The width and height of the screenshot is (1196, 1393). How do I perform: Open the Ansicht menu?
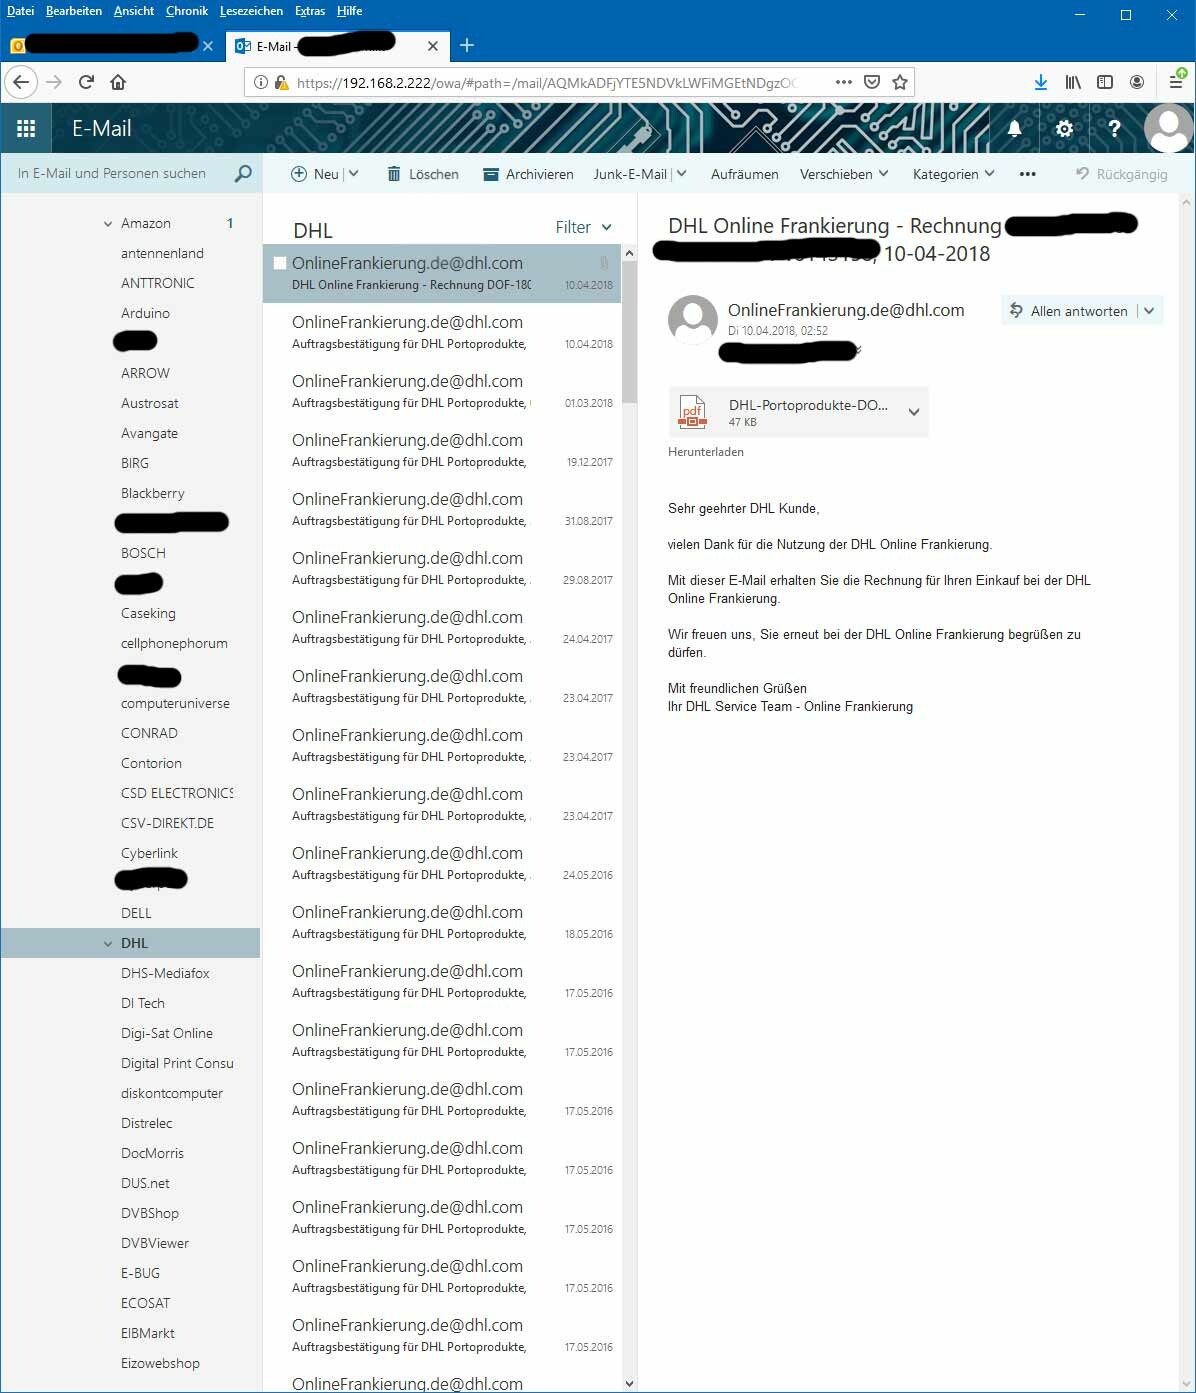(x=134, y=11)
